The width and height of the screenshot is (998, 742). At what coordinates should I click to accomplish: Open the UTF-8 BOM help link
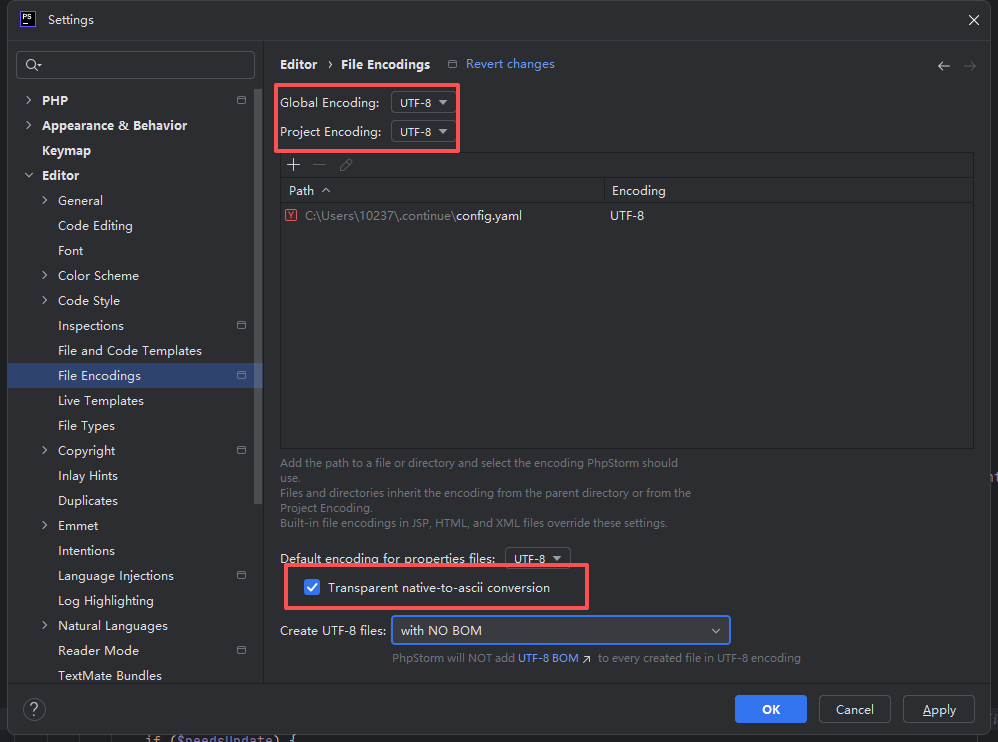click(x=548, y=658)
